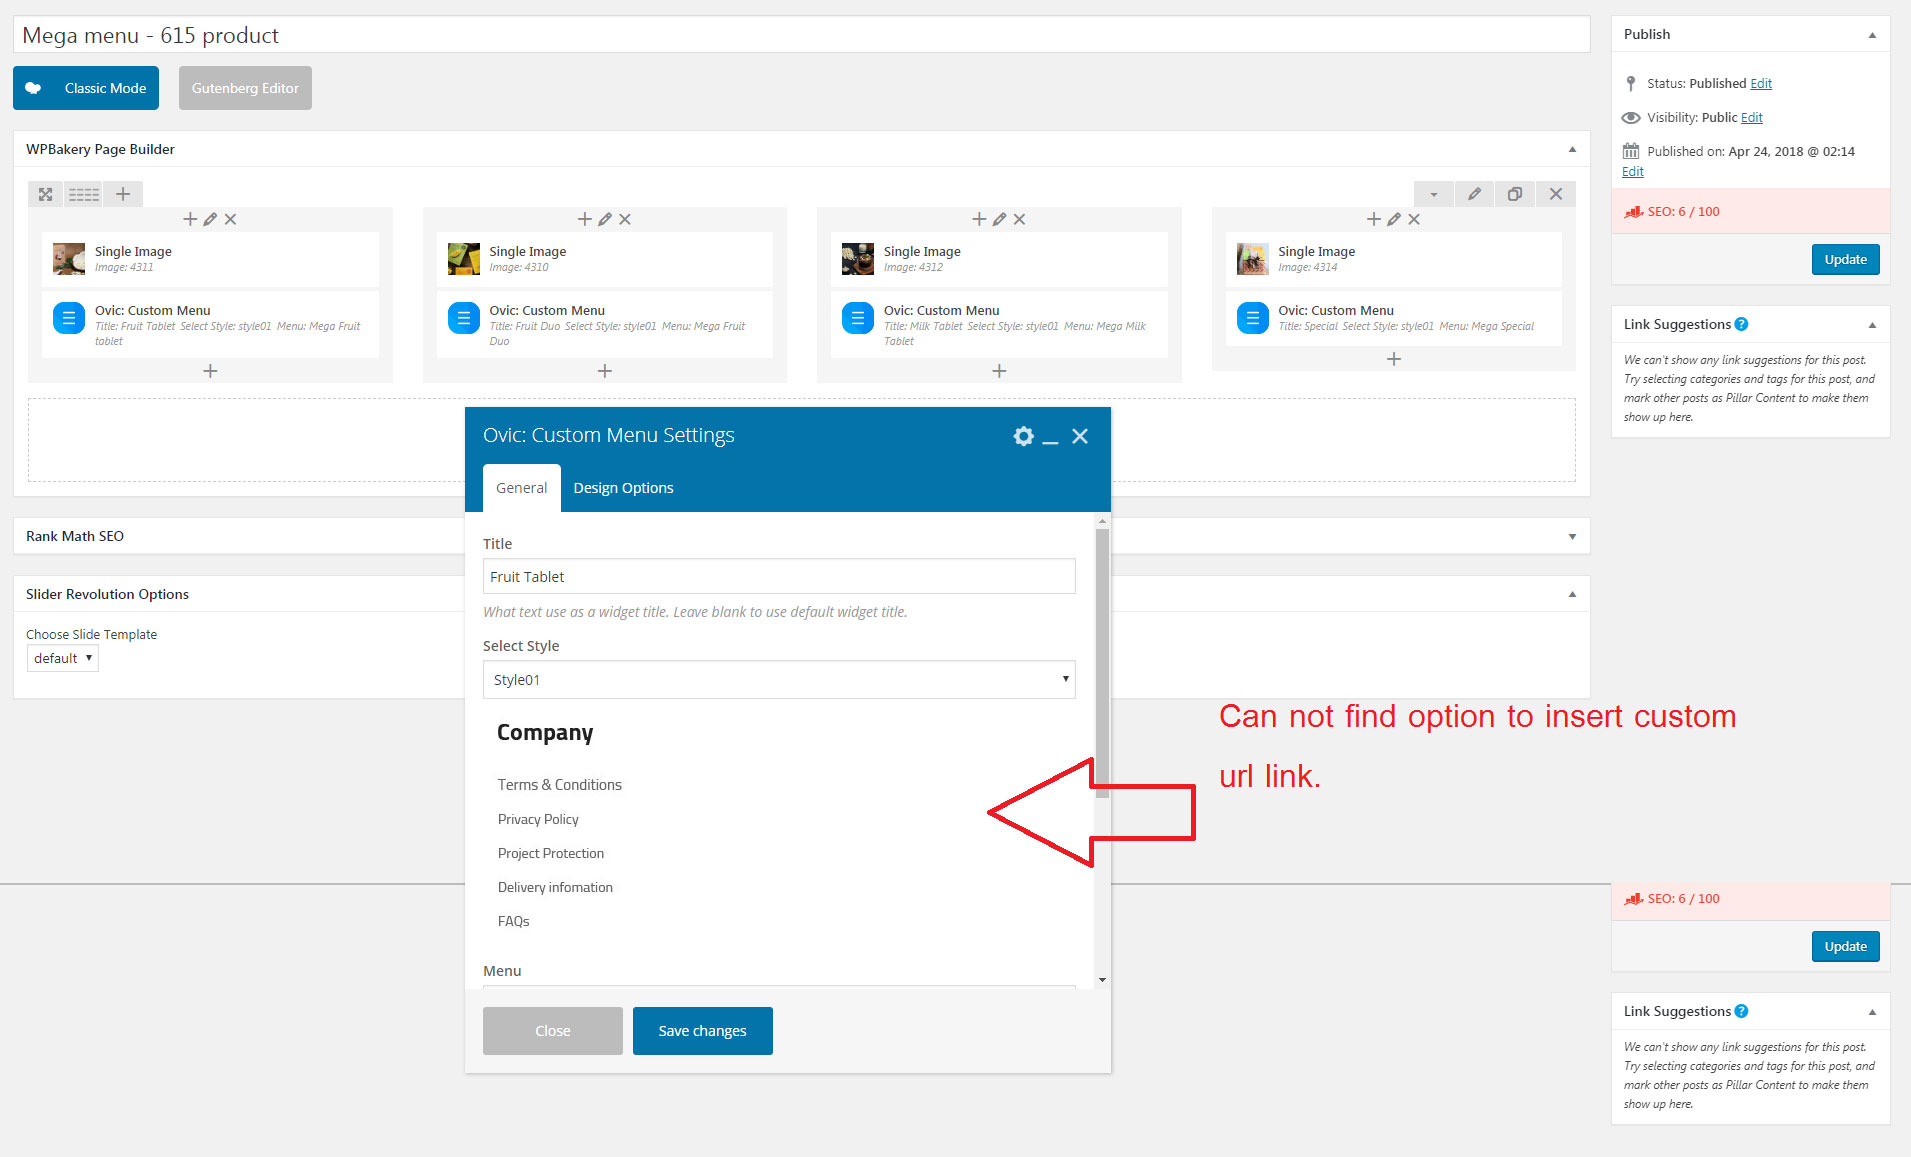Expand the Rank Math SEO panel

click(1572, 537)
